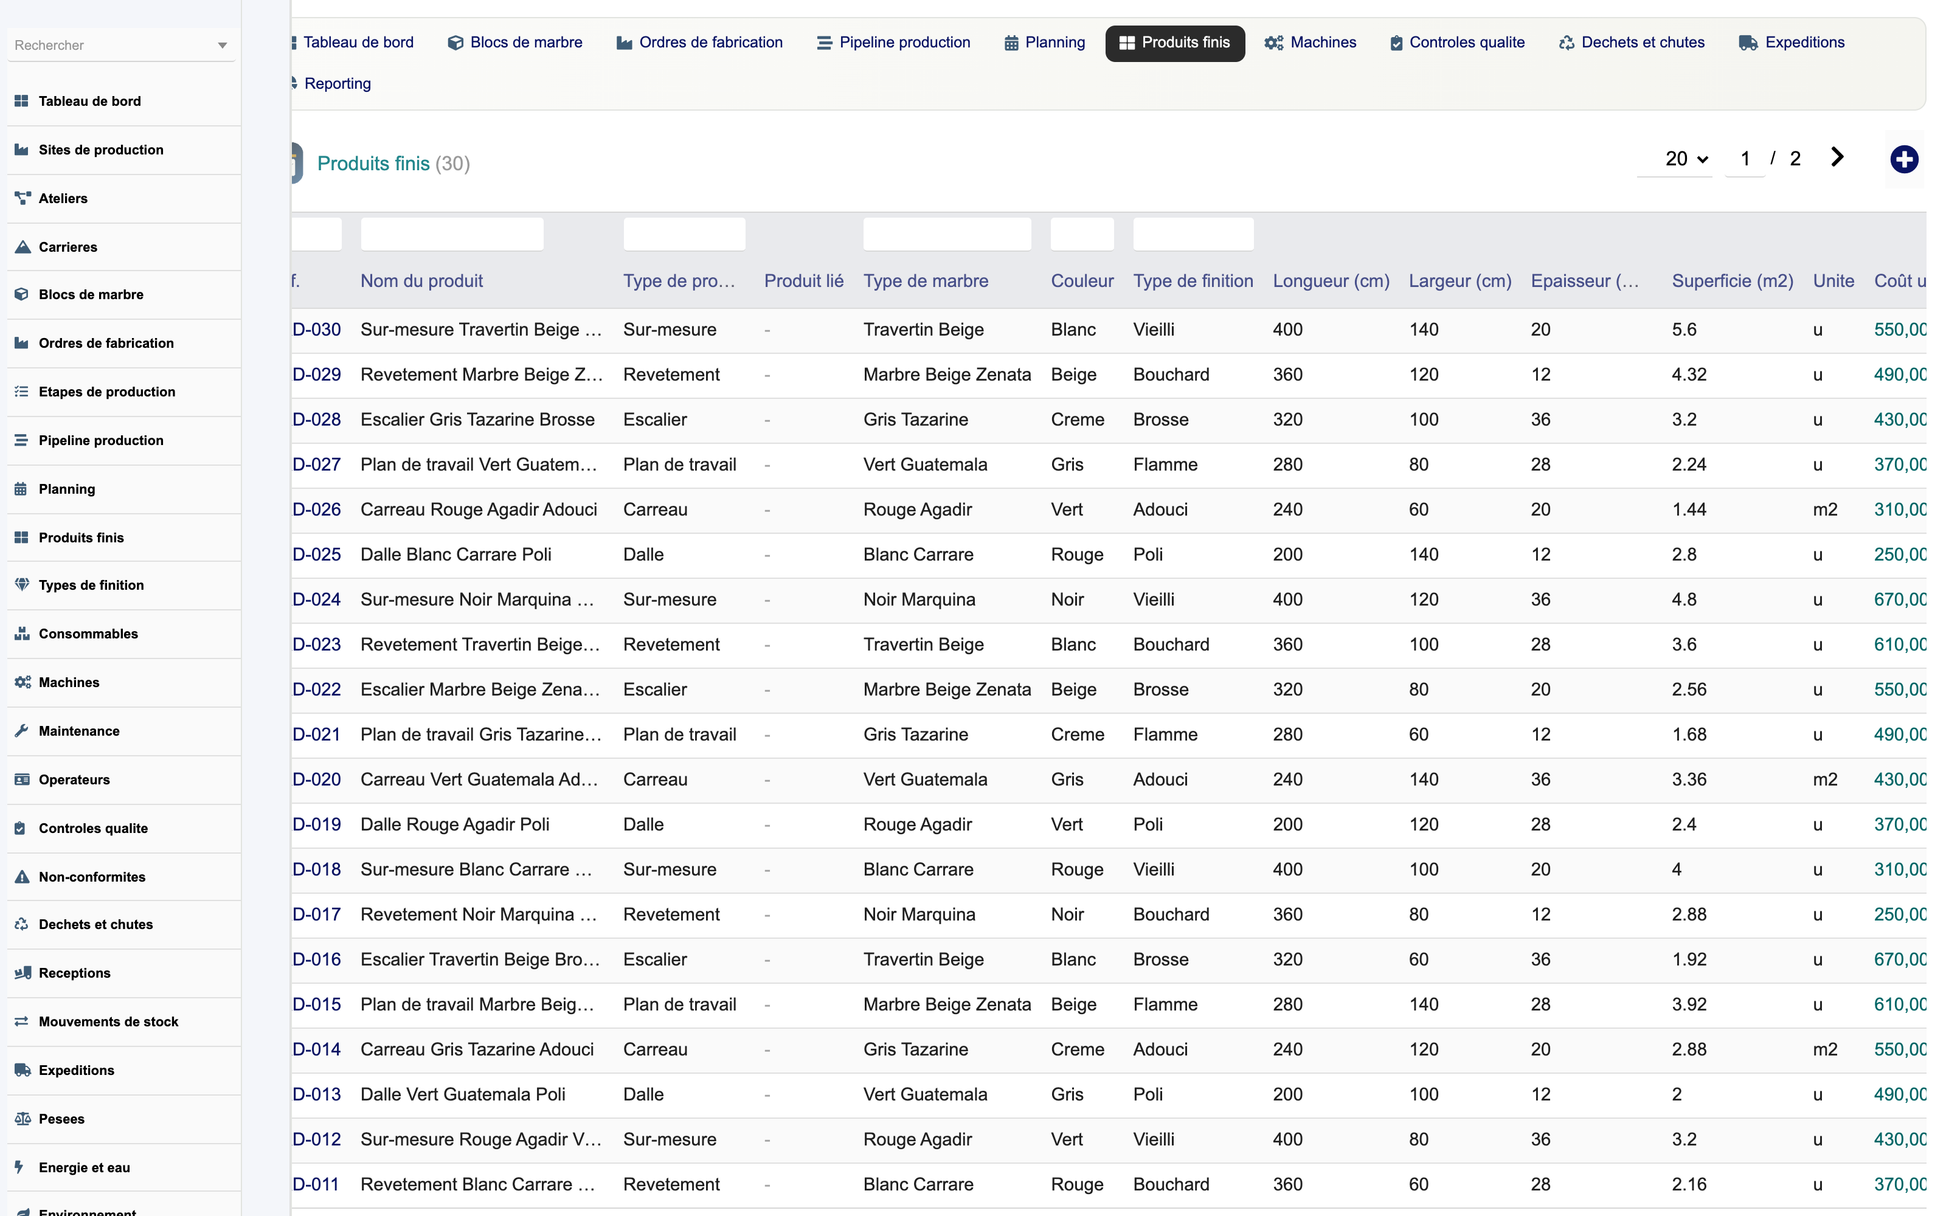Open the rows-per-page dropdown showing 20
The image size is (1946, 1216).
pos(1686,159)
